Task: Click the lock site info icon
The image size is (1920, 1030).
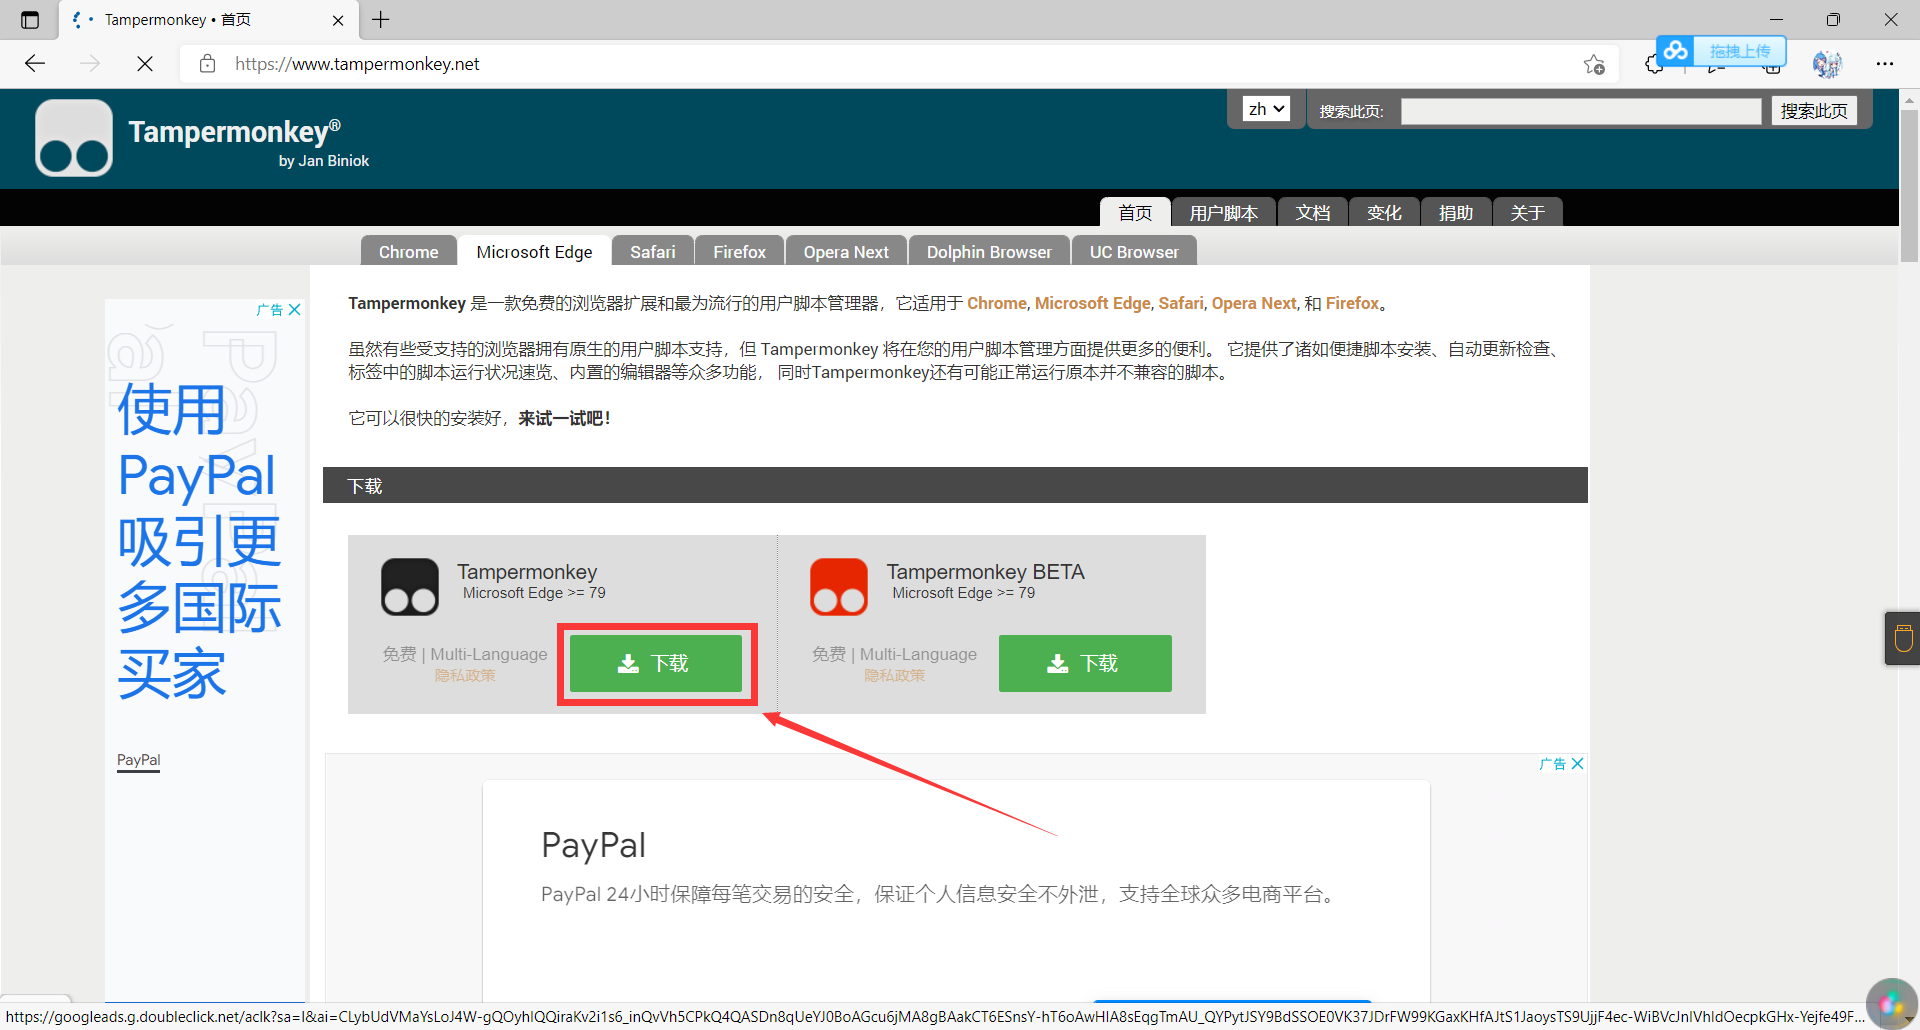Action: tap(207, 64)
